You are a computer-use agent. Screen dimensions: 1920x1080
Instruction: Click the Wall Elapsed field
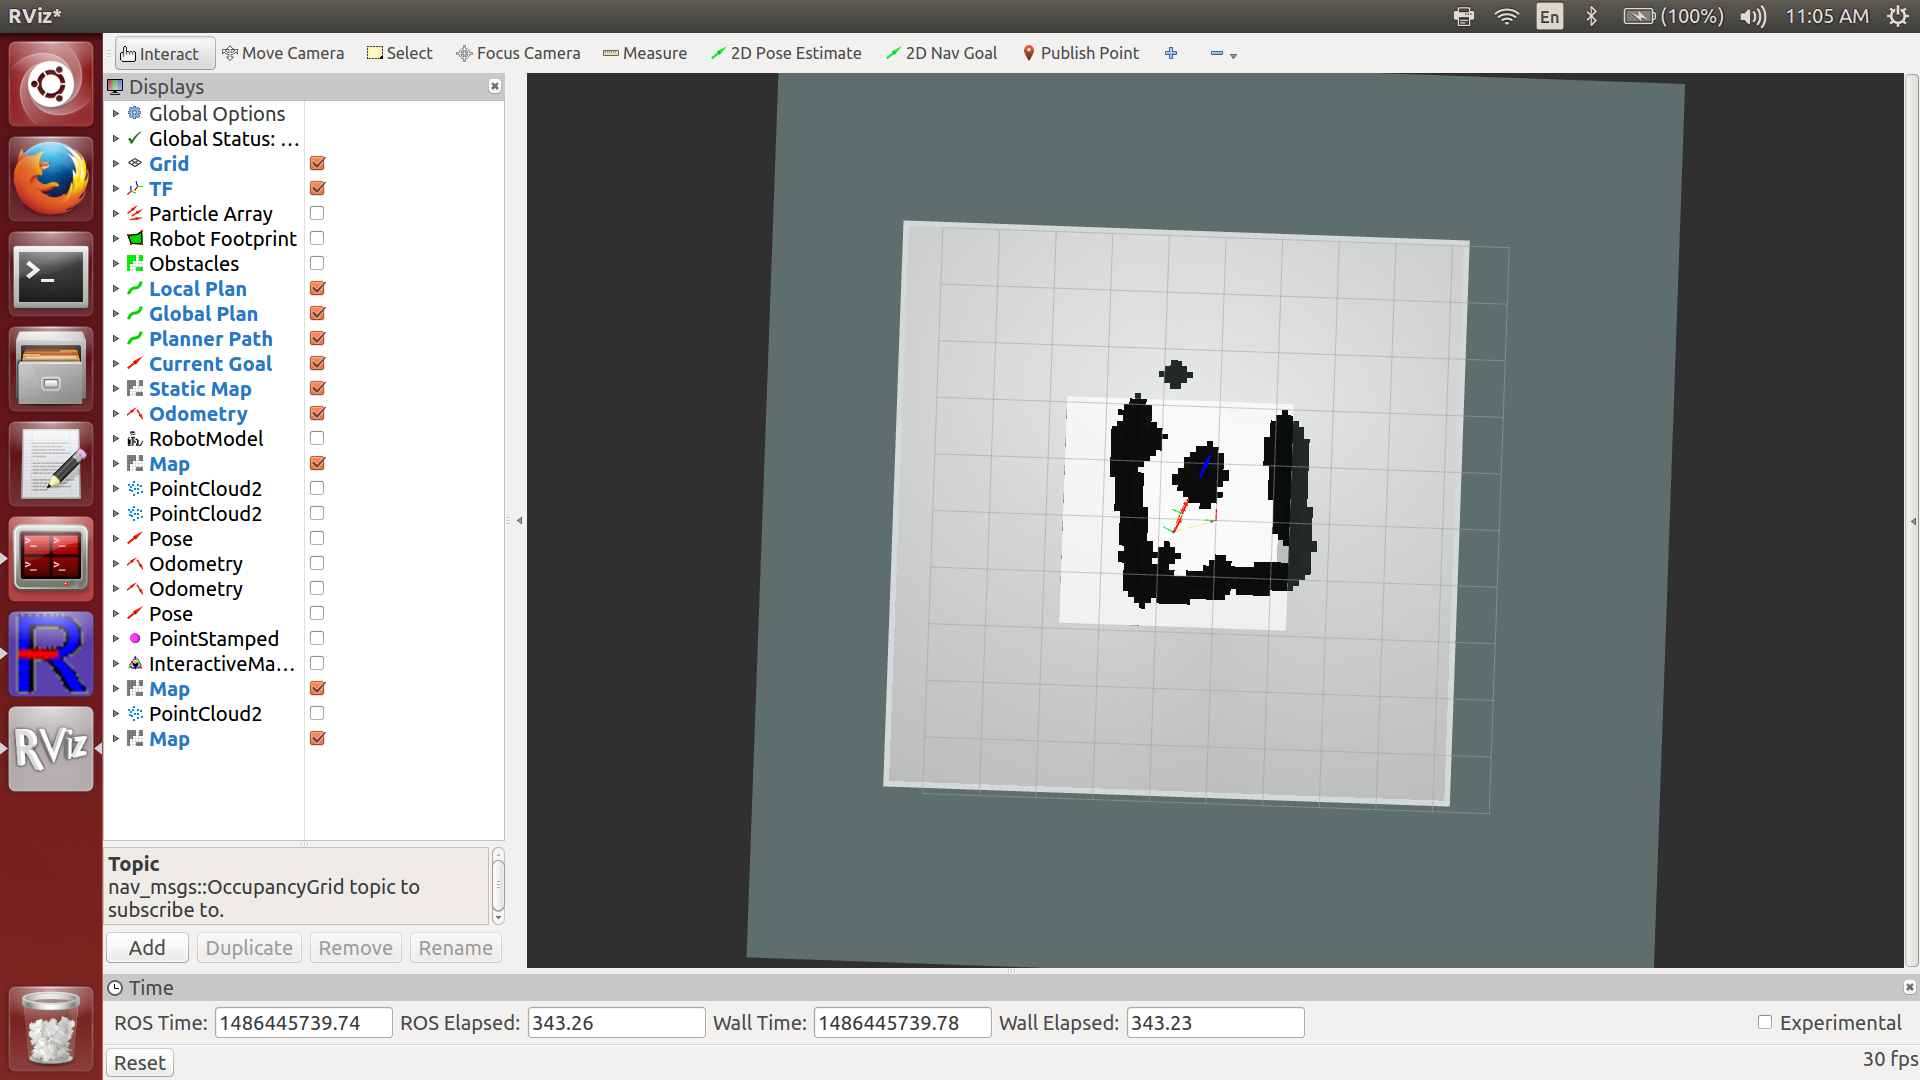coord(1215,1023)
